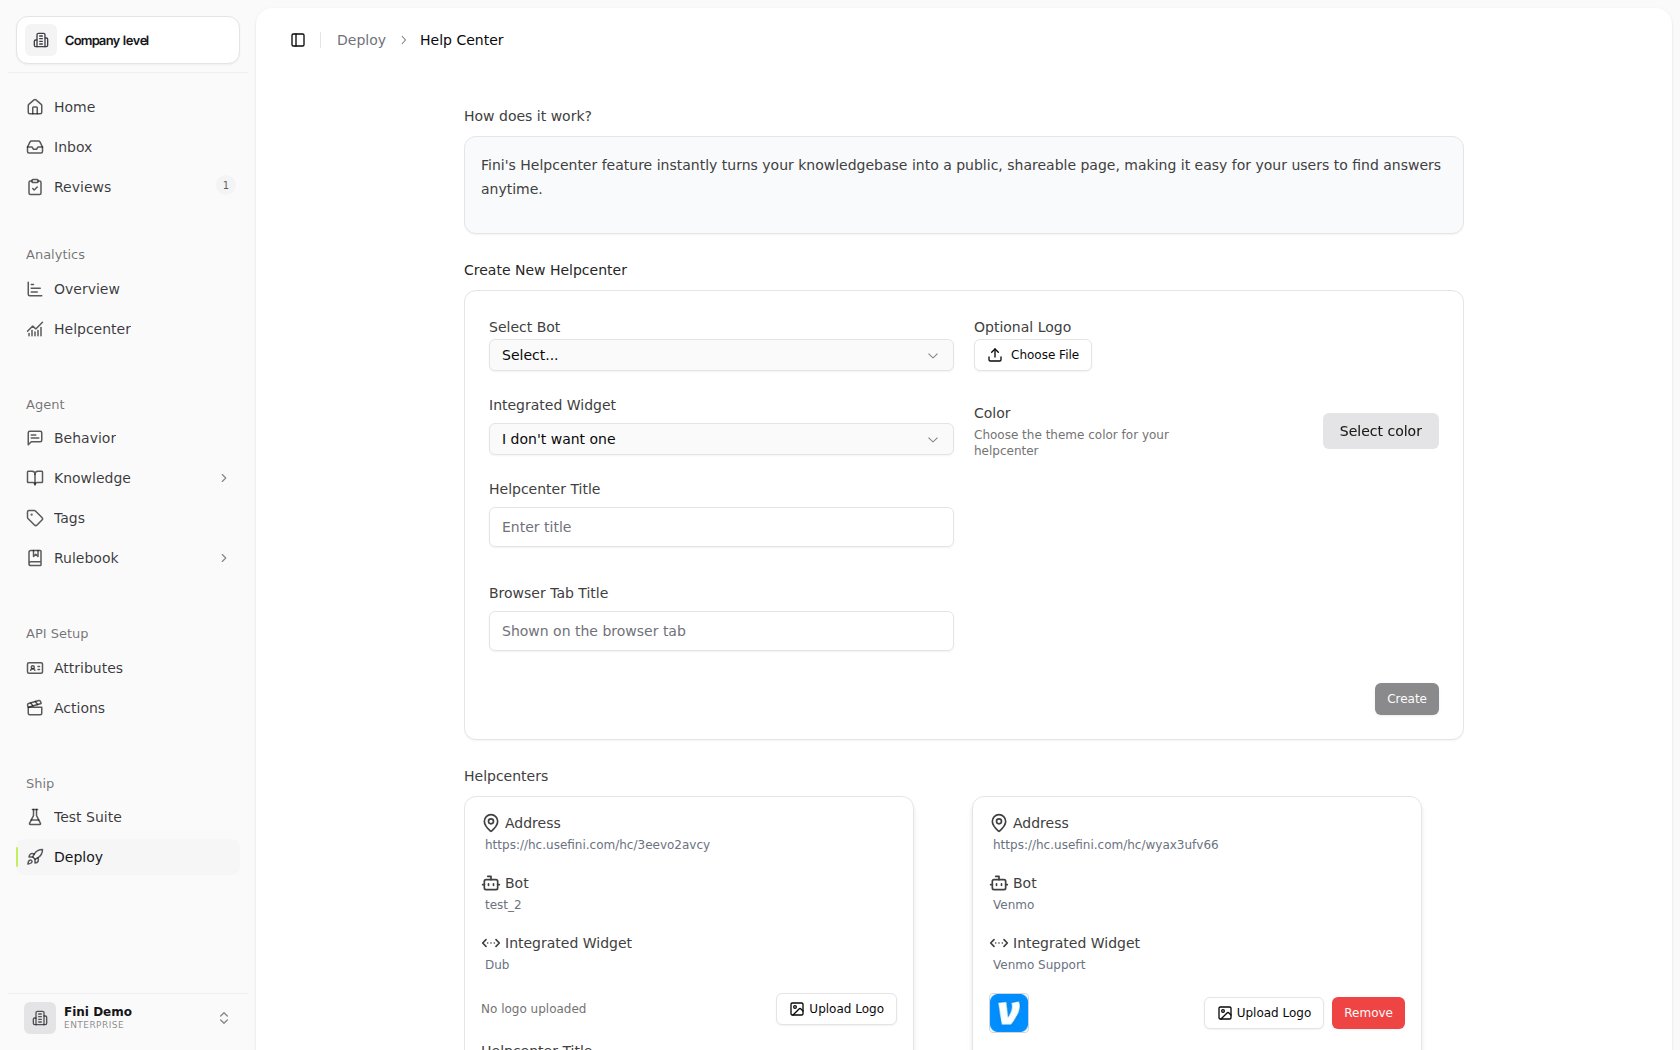Click the Helpcenter analytics chart icon

(x=35, y=329)
